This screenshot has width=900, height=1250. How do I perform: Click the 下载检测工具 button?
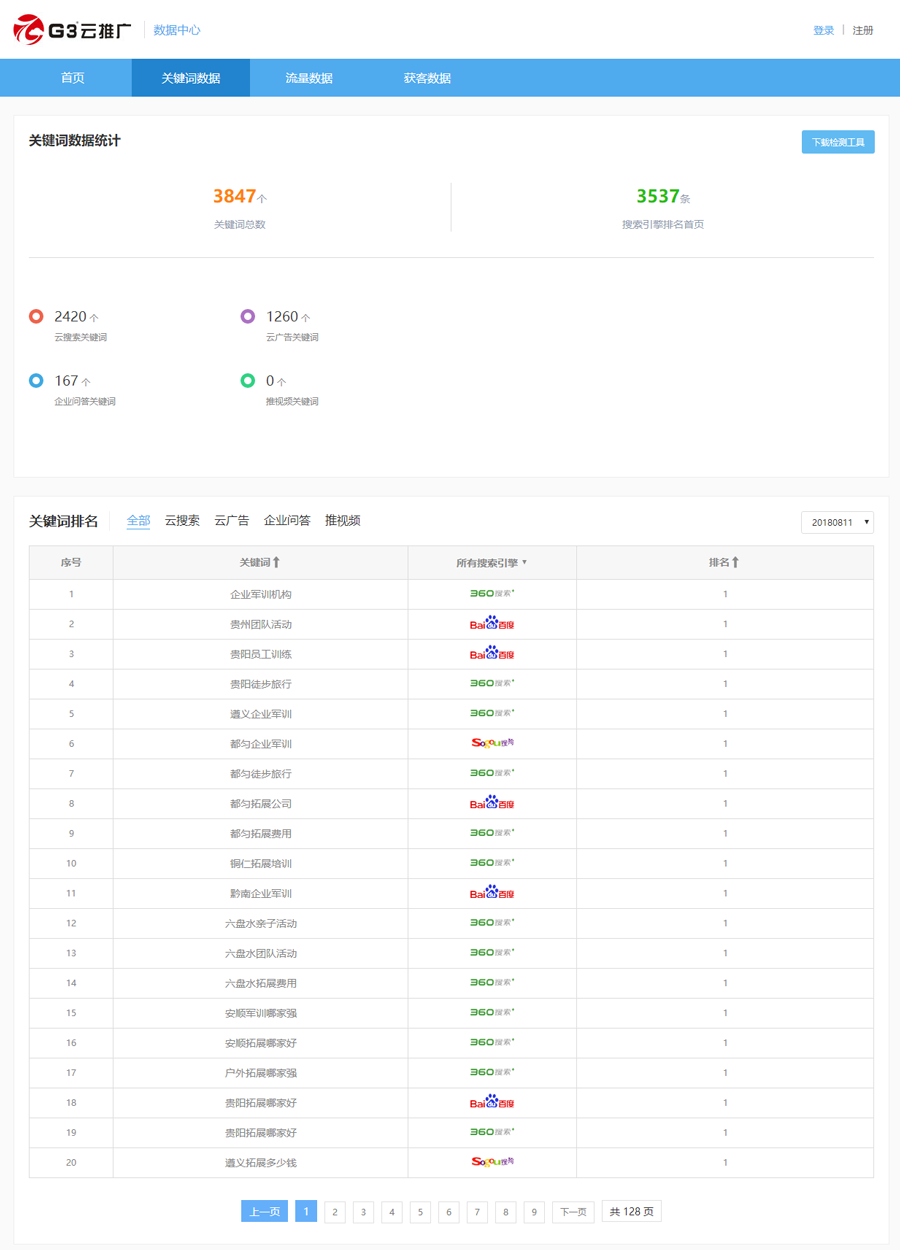click(838, 142)
